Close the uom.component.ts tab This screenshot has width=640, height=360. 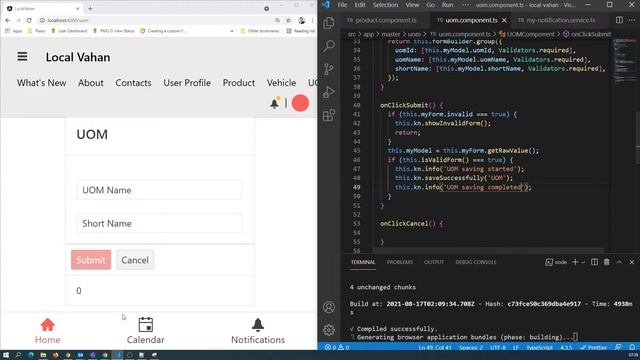point(504,20)
